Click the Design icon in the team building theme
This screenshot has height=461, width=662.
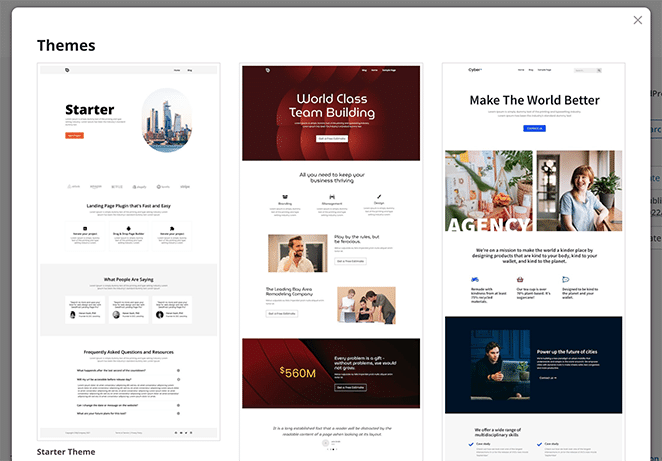[x=378, y=199]
